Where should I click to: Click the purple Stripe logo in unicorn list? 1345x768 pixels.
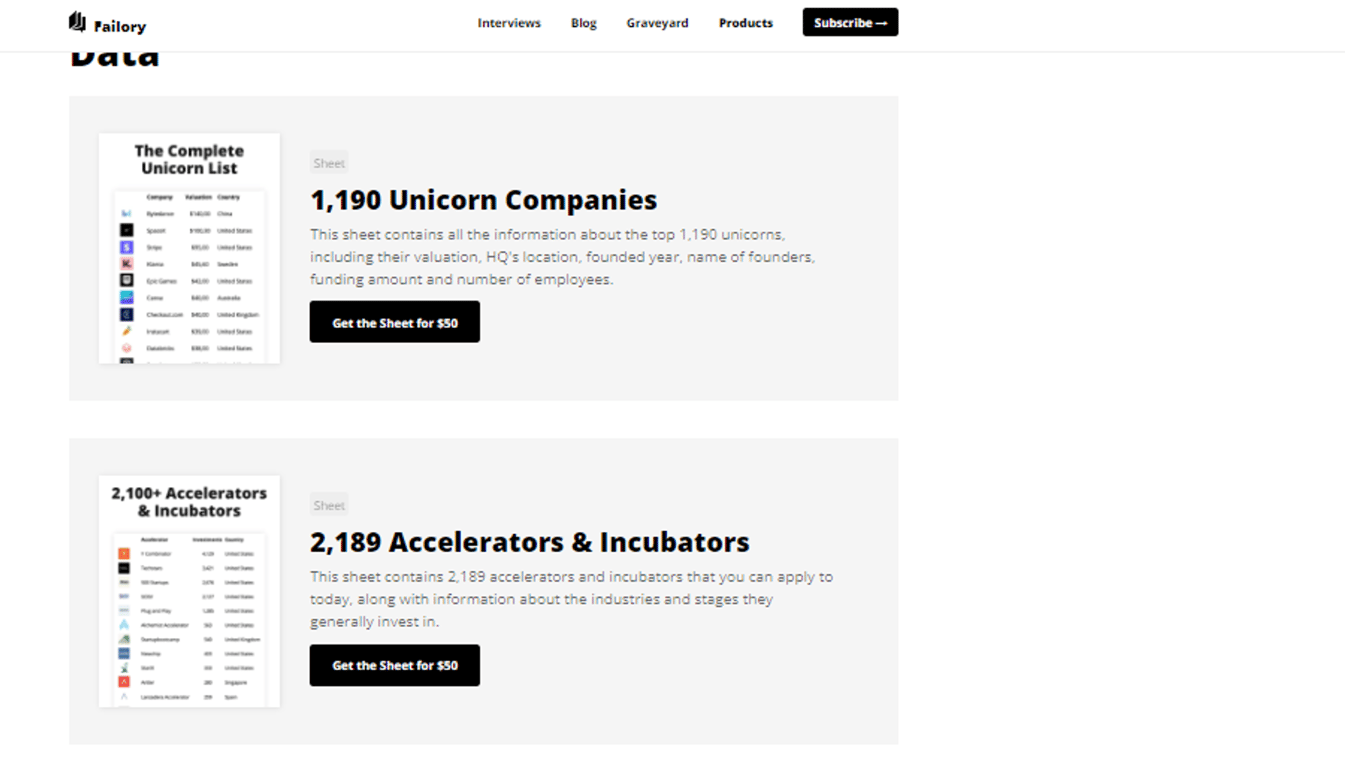click(127, 247)
